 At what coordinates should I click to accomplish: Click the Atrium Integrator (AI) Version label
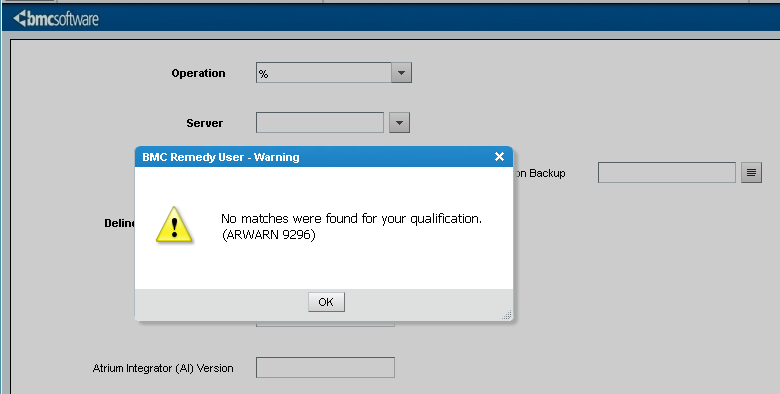[163, 368]
